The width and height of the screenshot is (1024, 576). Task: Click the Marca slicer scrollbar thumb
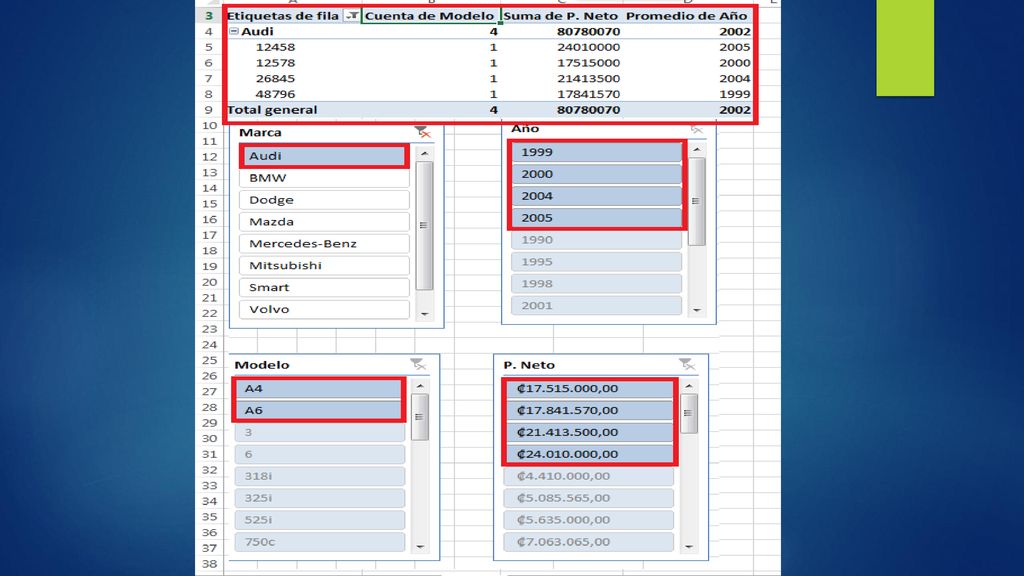tap(424, 225)
